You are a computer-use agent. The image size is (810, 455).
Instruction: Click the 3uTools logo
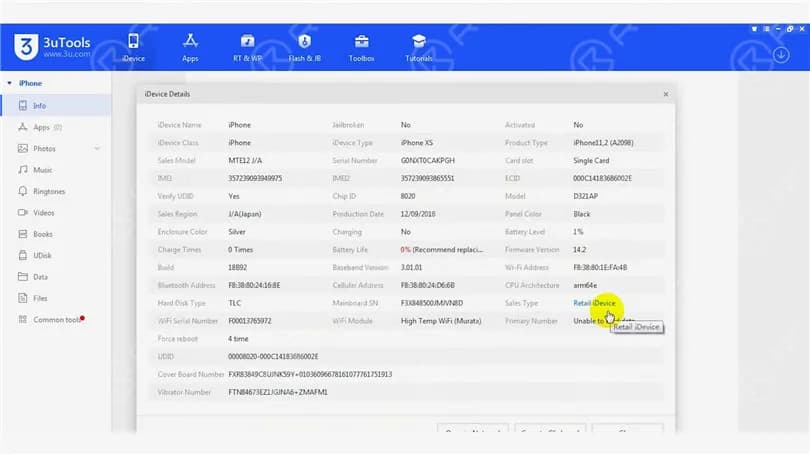pos(52,47)
